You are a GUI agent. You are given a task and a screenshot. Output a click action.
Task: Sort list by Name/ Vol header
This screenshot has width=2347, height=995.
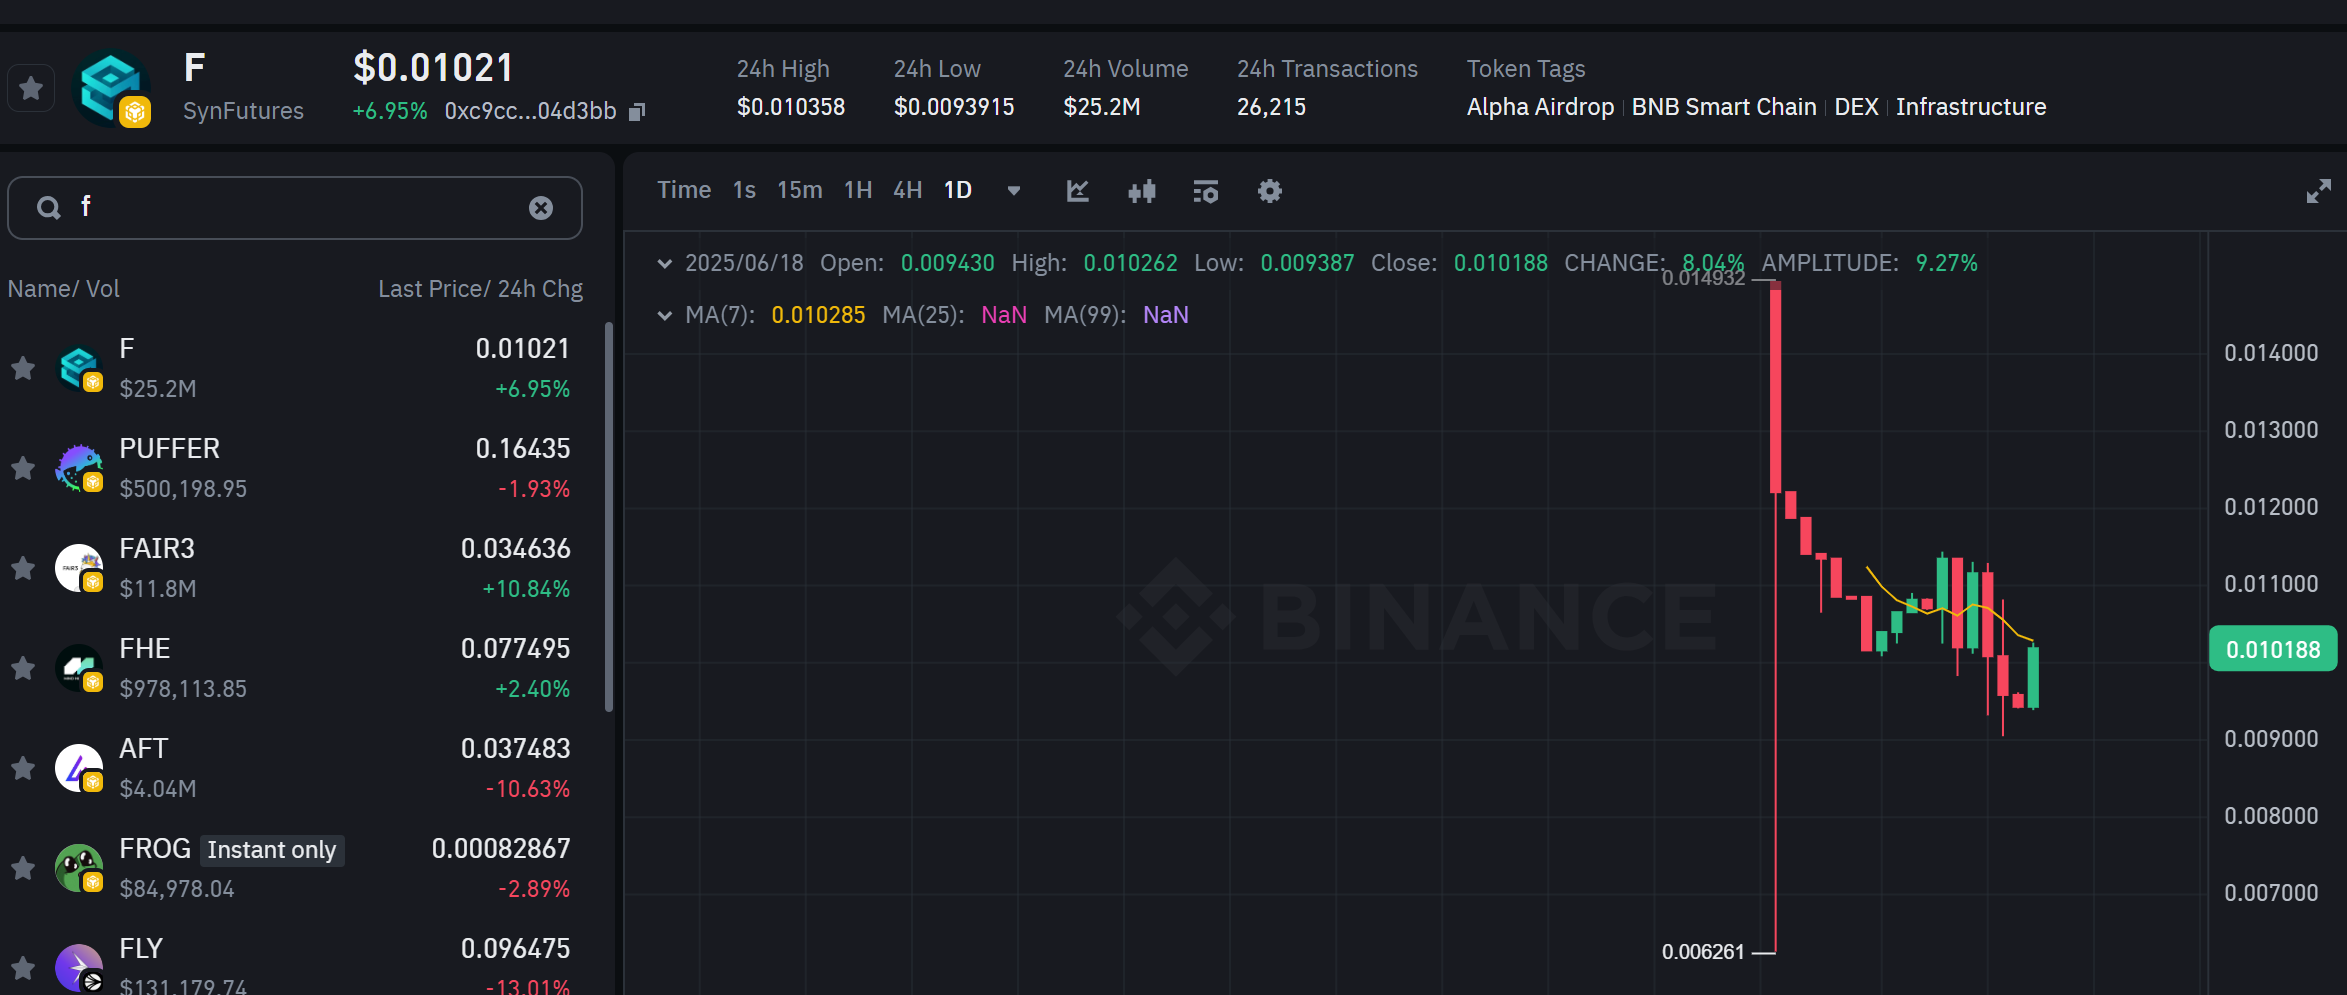(63, 289)
